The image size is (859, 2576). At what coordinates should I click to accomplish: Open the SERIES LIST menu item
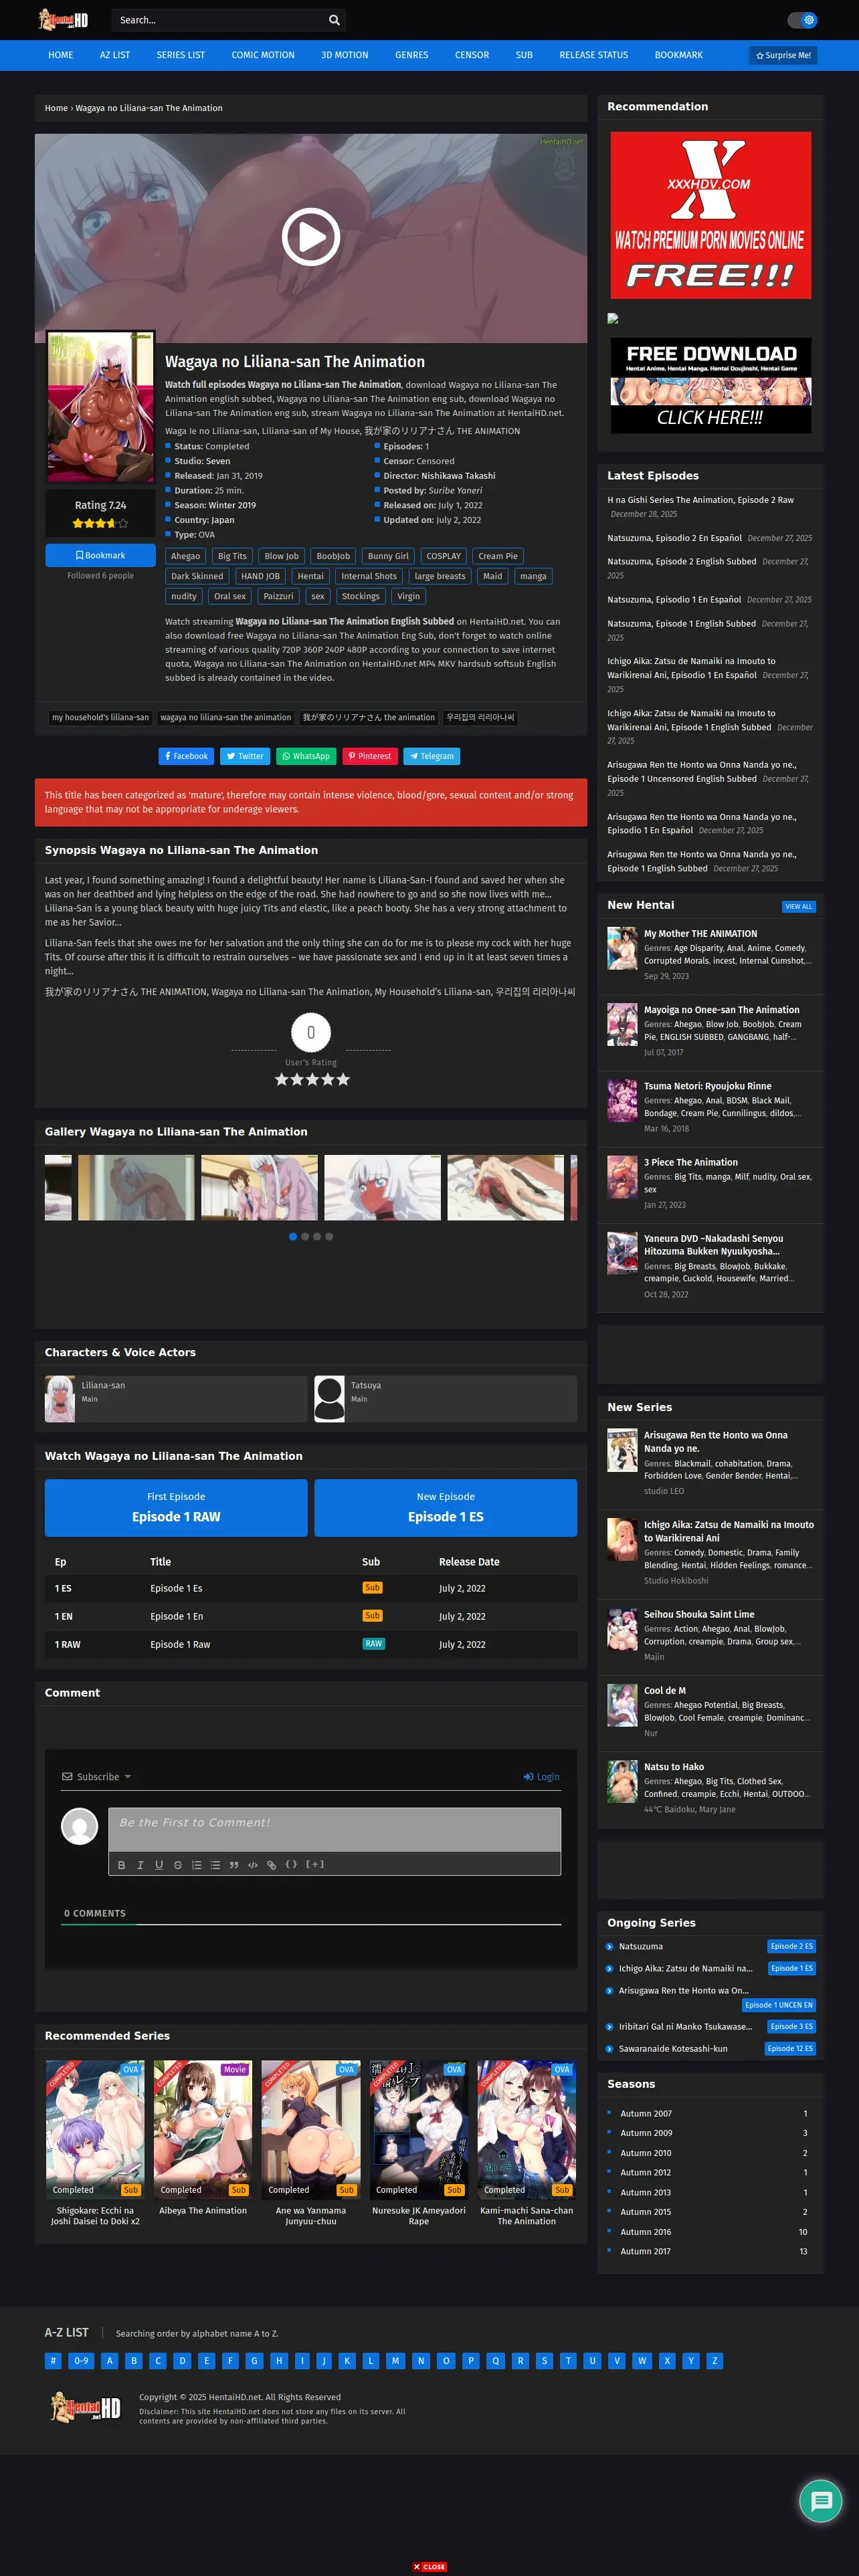coord(181,55)
